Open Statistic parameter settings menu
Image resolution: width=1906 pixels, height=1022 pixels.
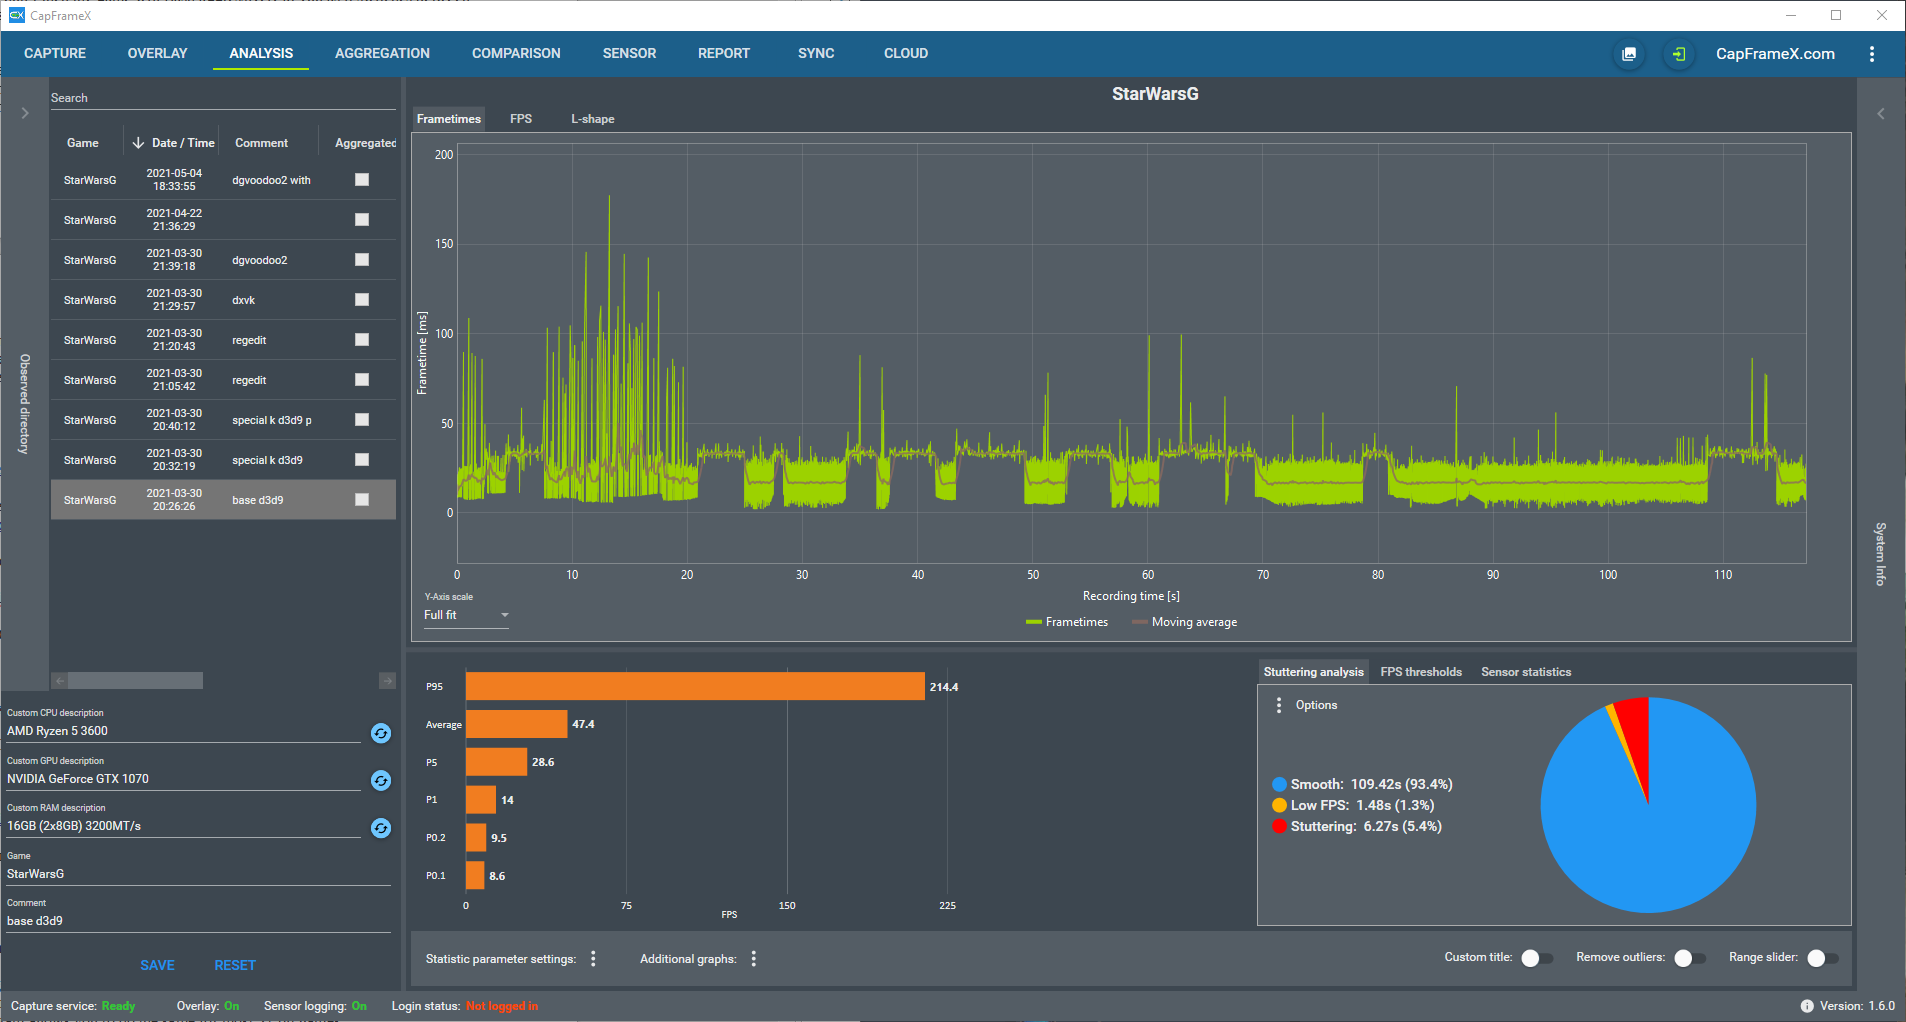(594, 959)
